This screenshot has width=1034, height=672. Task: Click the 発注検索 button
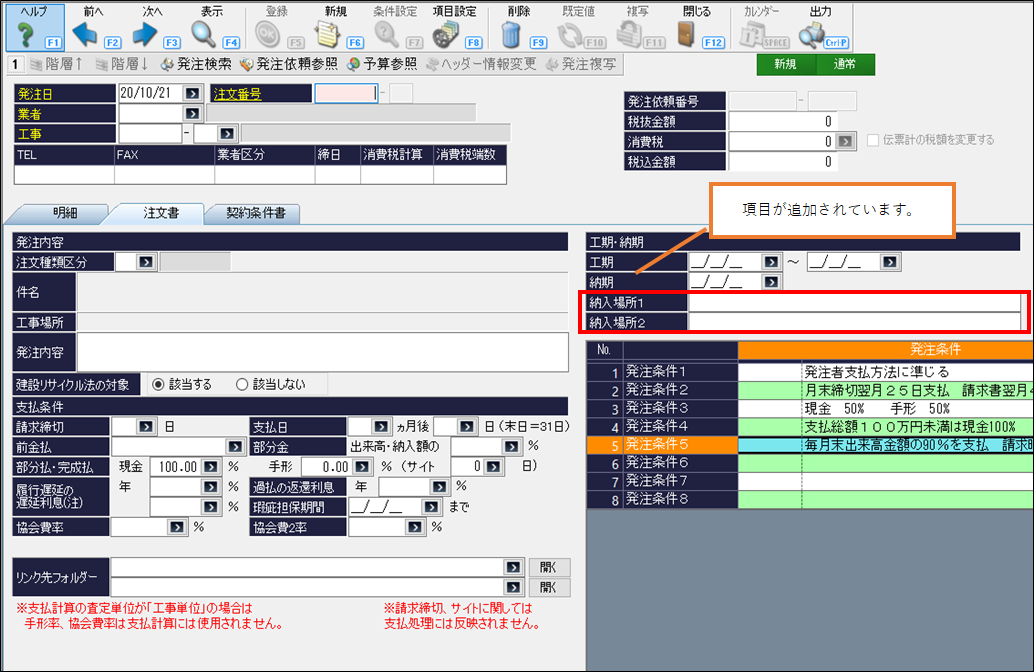pos(196,64)
